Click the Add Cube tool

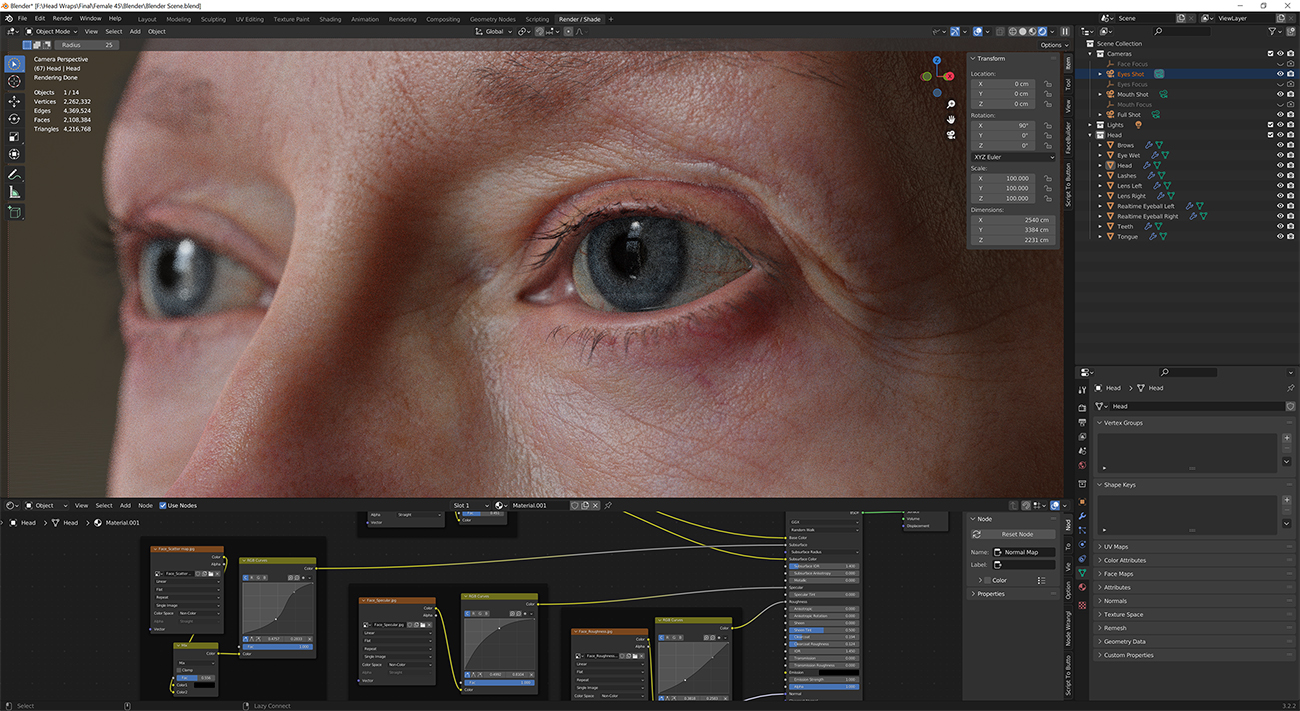click(x=14, y=212)
